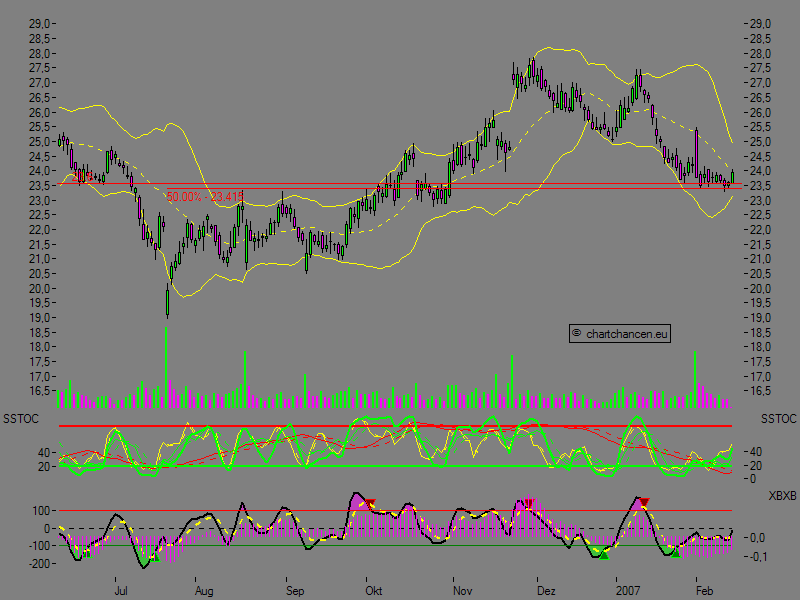
Task: Click the -0,1 value on XBXB right scale
Action: [758, 557]
